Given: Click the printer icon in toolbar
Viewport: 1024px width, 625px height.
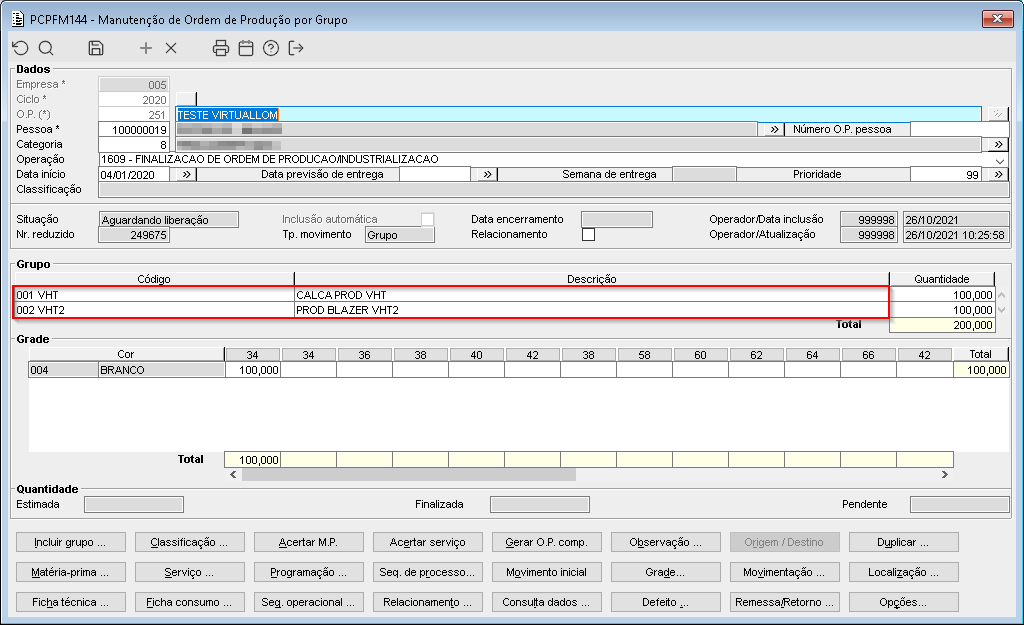Looking at the screenshot, I should click(x=221, y=48).
